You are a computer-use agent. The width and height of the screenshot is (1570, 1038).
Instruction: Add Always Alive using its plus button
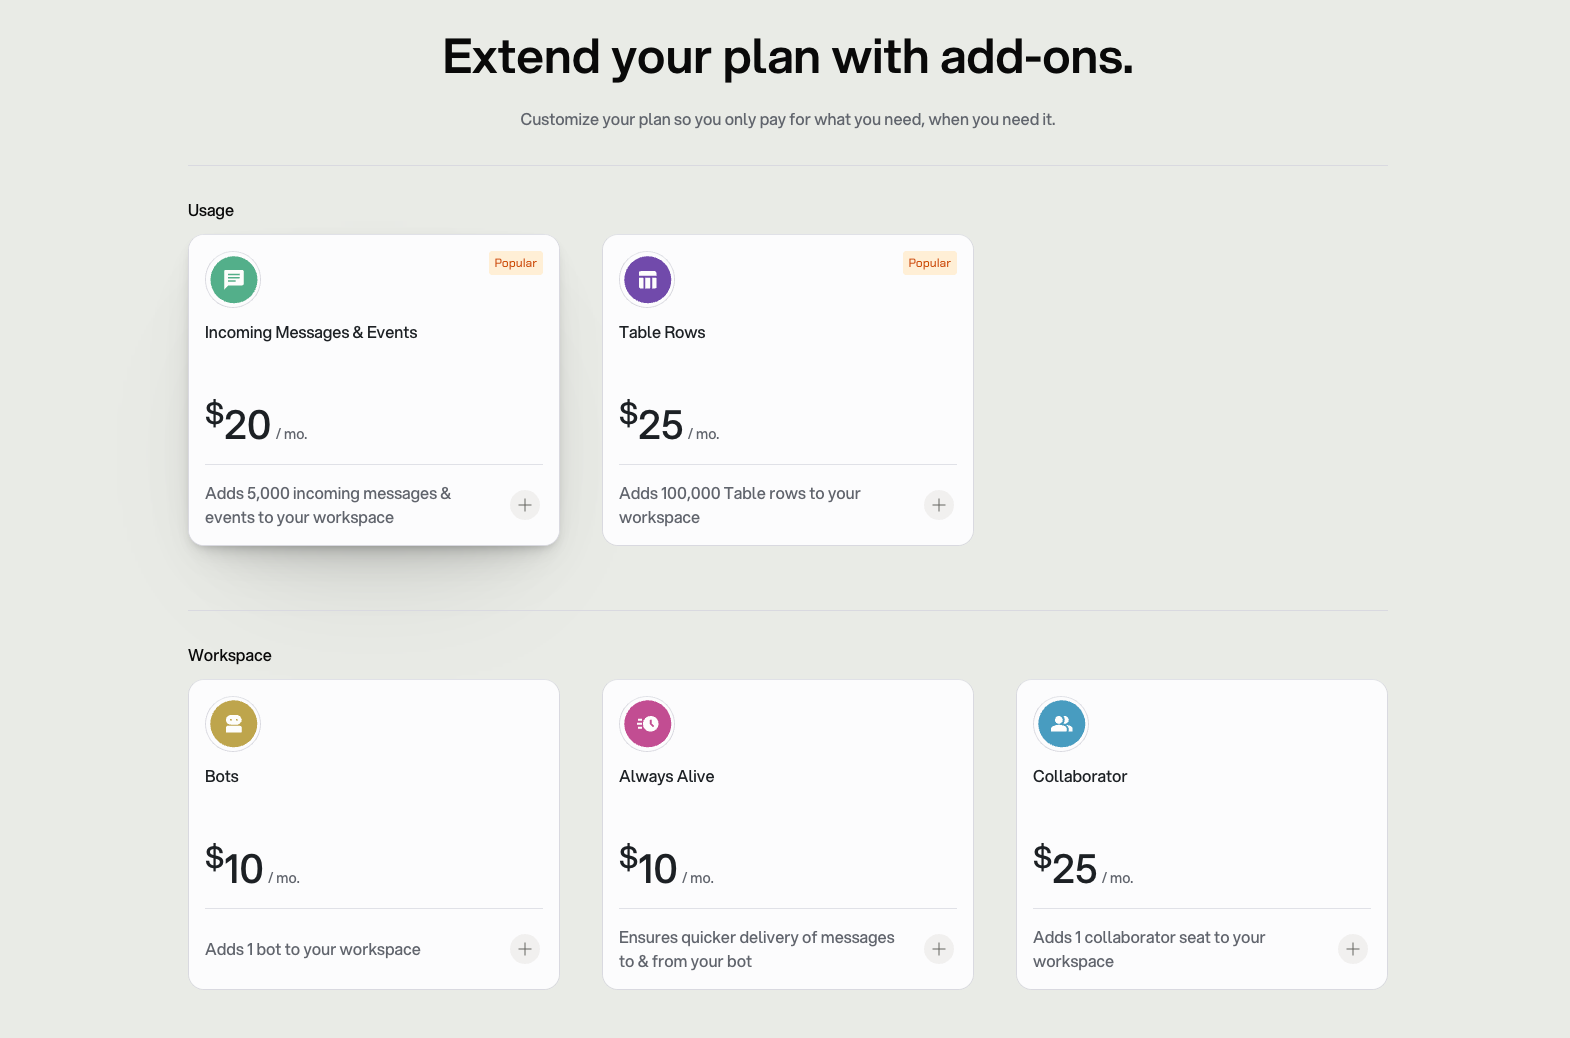939,949
